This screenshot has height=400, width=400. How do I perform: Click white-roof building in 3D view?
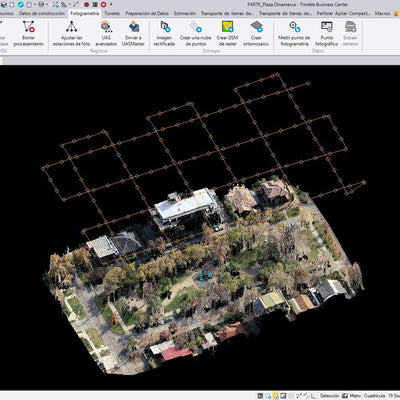tap(187, 205)
